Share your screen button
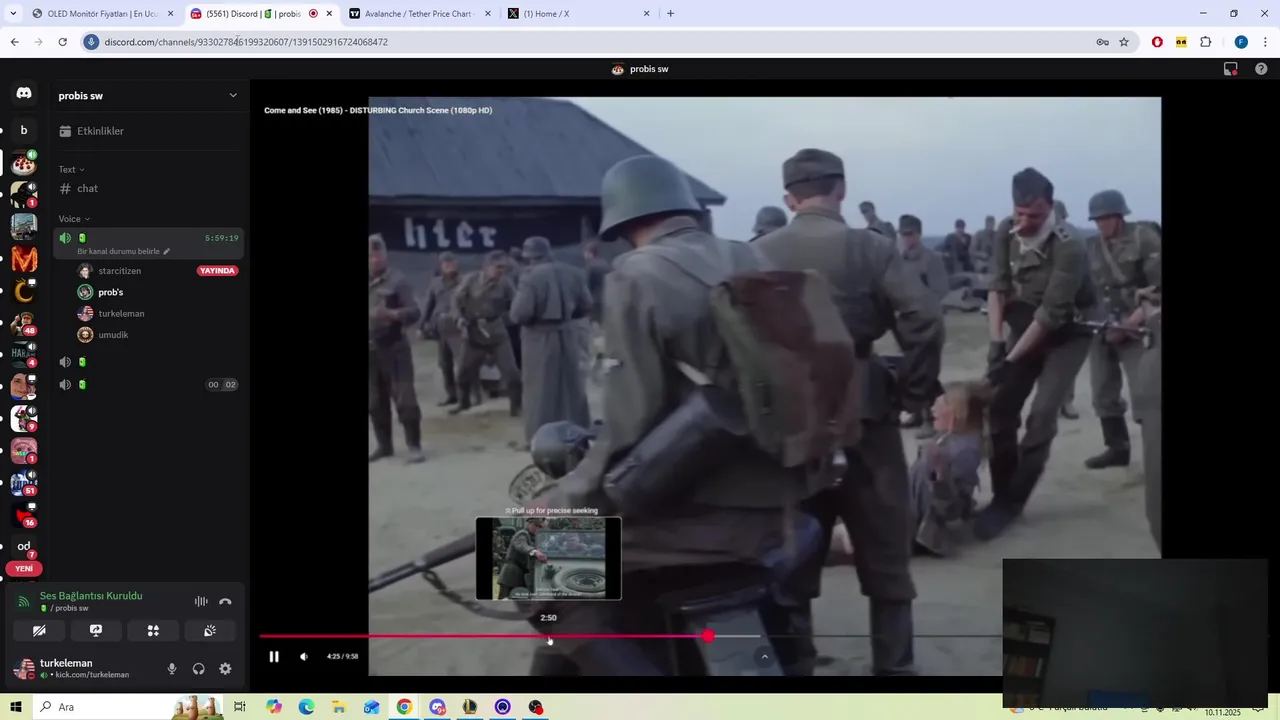Screen dimensions: 1280x720 pyautogui.click(x=96, y=631)
